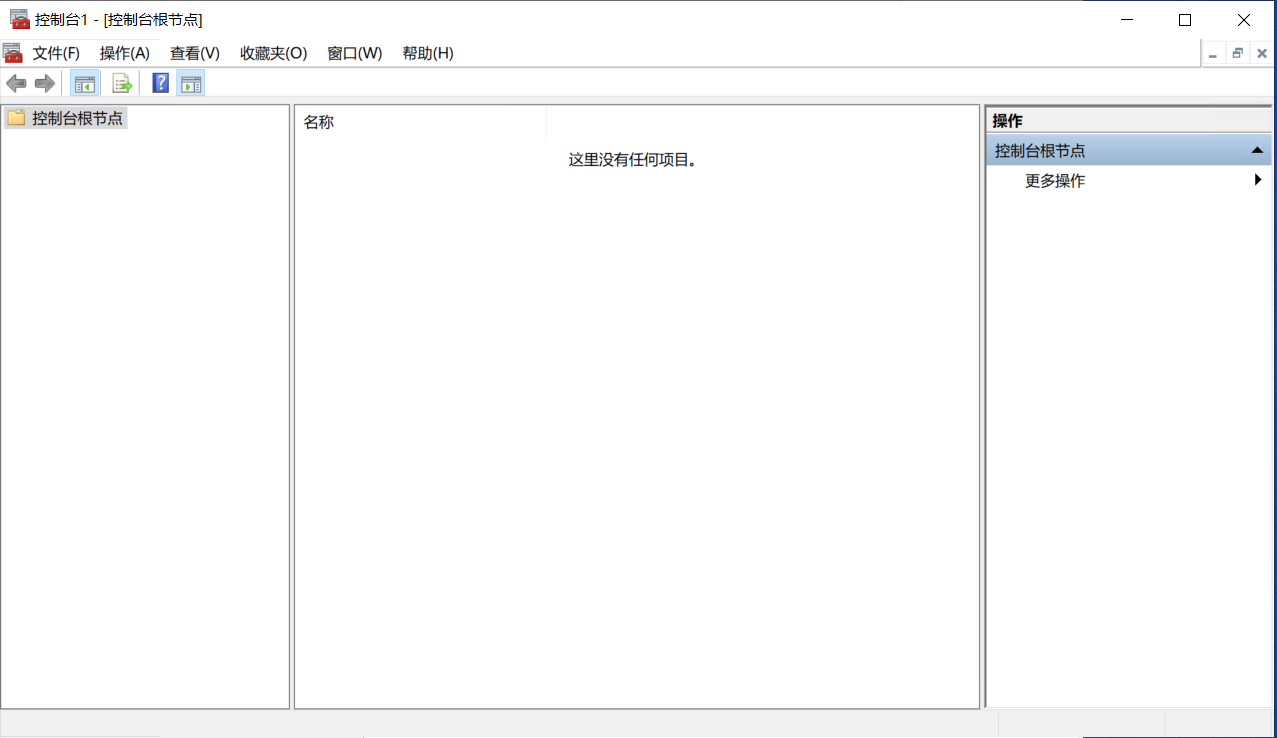Toggle the Show/Hide Console Tree icon

pos(84,83)
